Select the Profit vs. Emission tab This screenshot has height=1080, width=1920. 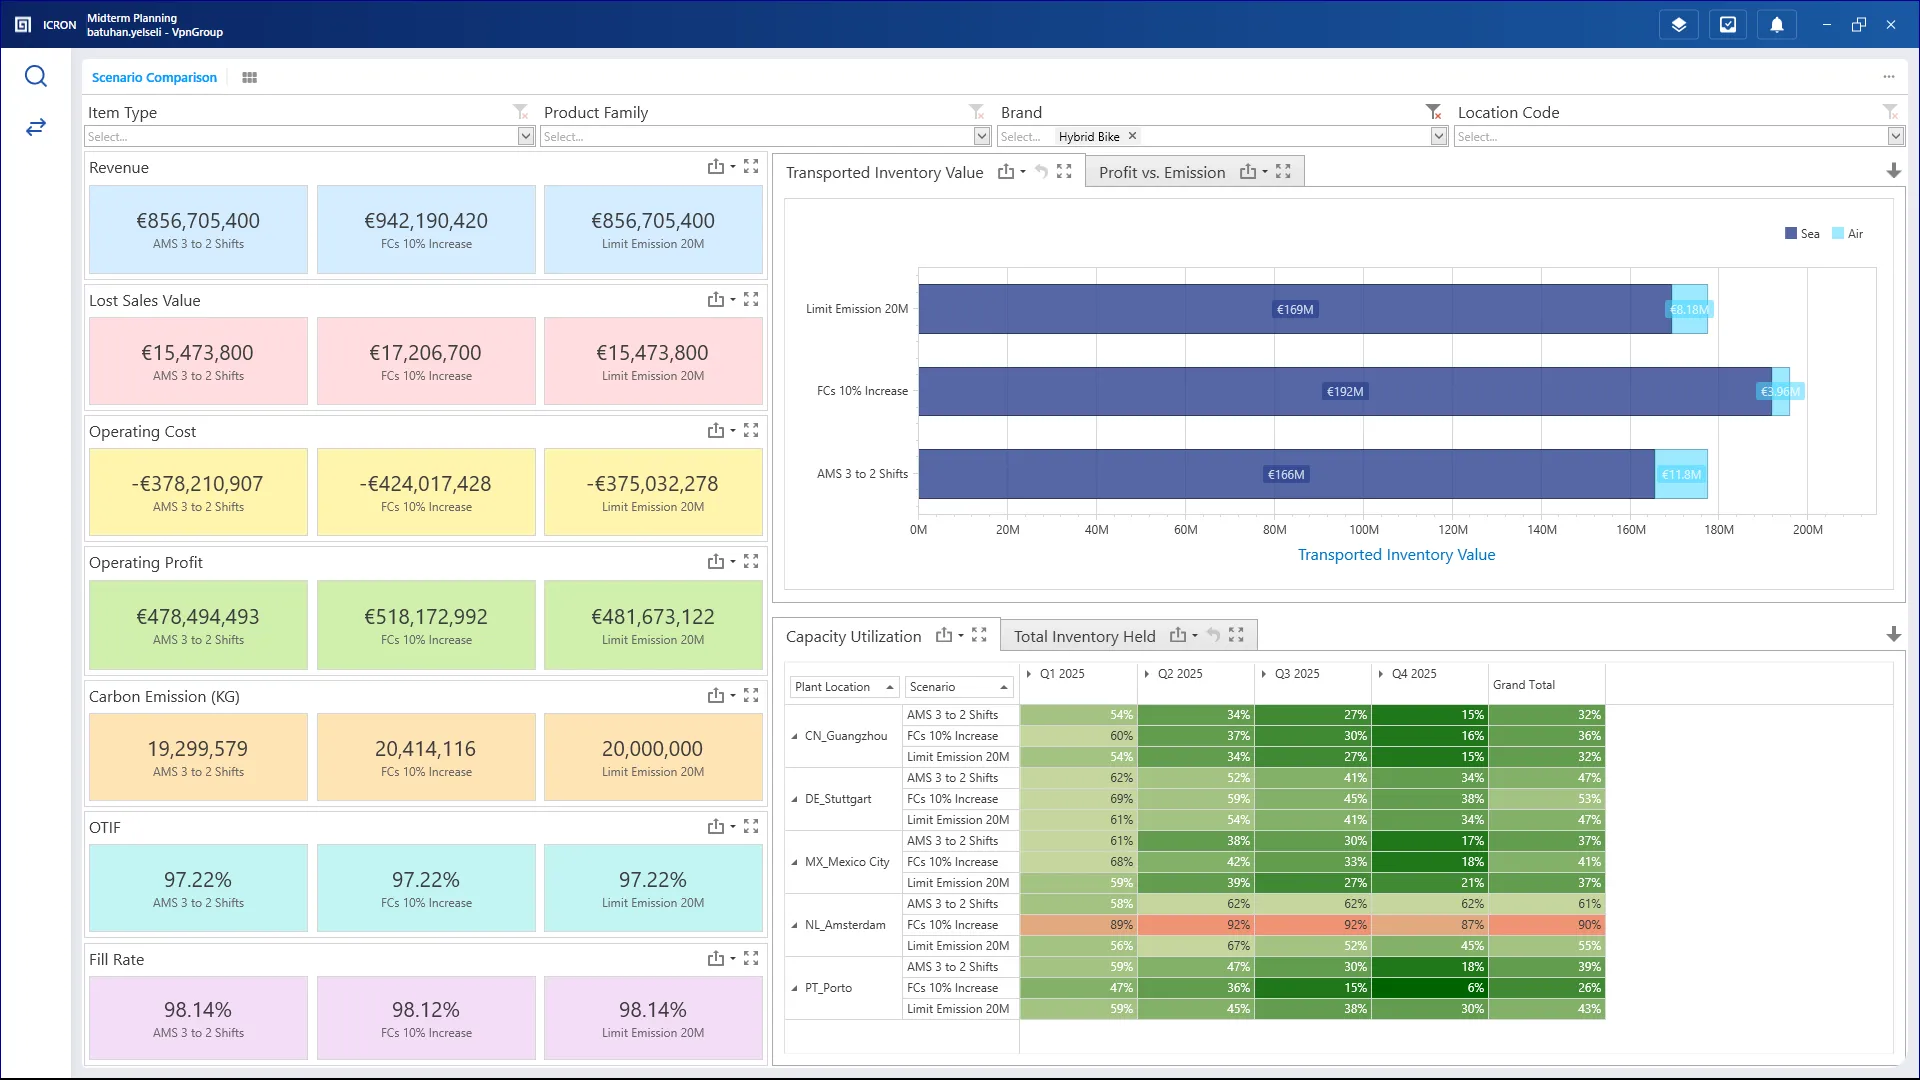(x=1161, y=171)
